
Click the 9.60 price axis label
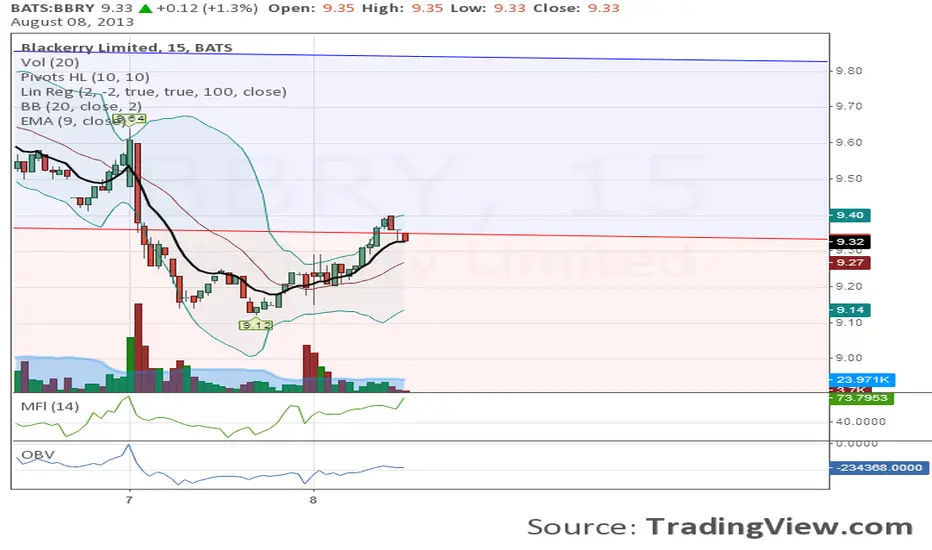tap(849, 143)
